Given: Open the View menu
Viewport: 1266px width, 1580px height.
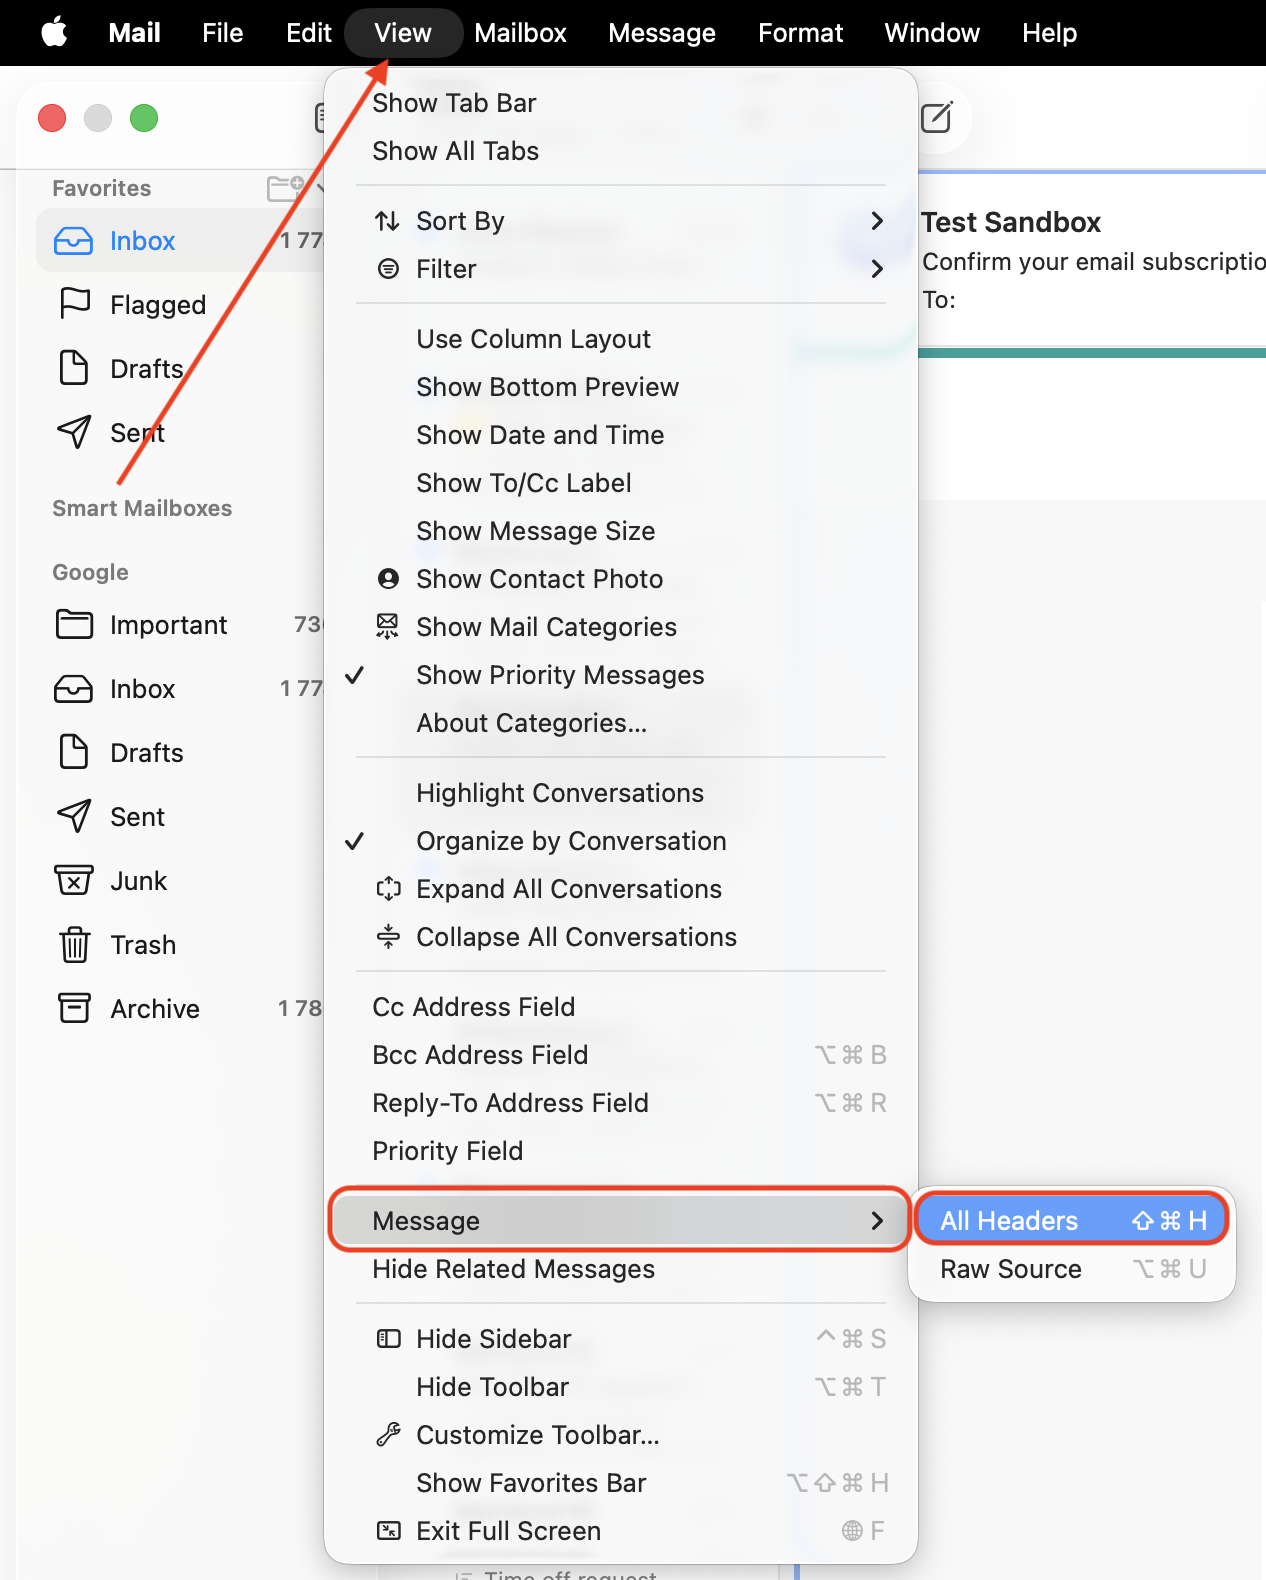Looking at the screenshot, I should (x=403, y=33).
